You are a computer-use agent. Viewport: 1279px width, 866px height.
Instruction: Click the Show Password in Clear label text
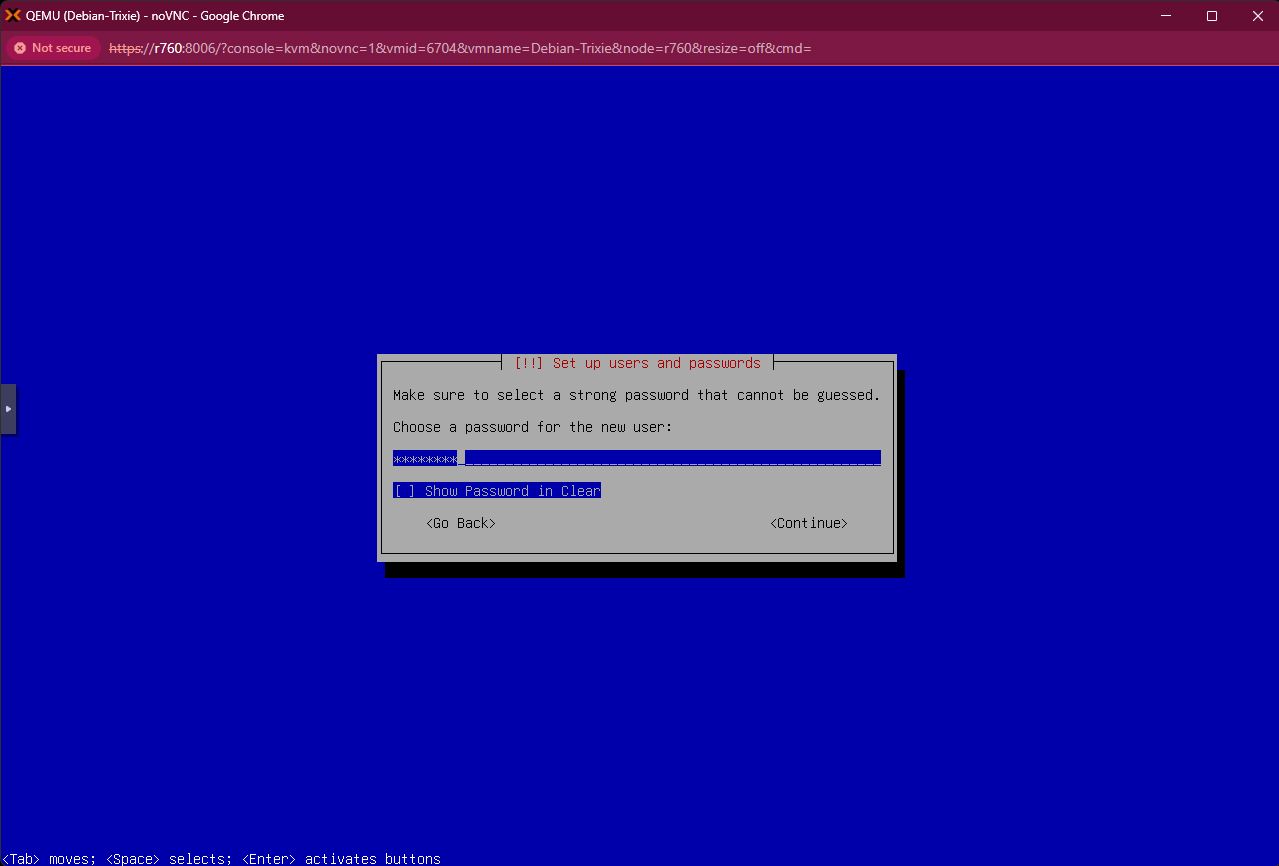512,491
